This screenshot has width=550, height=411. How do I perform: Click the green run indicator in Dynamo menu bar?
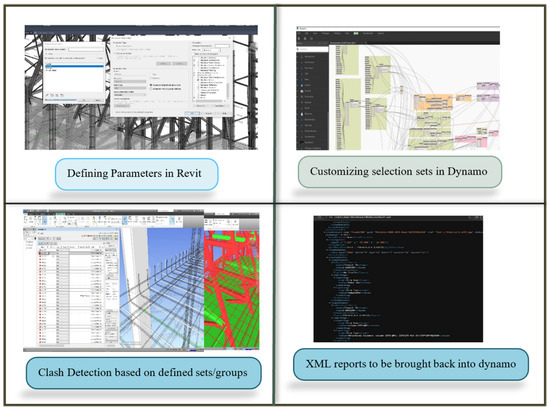point(356,33)
